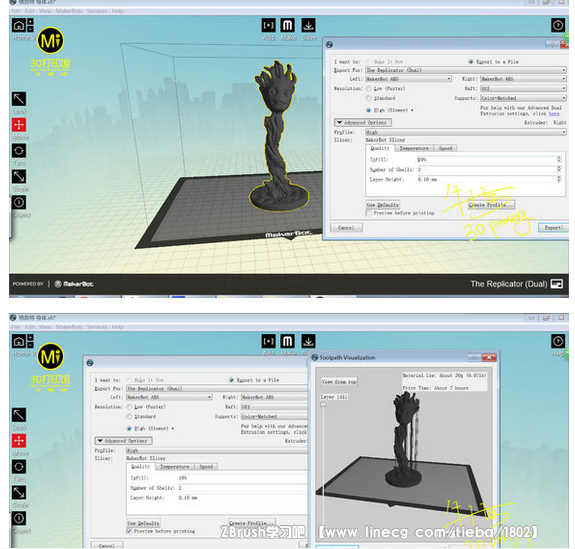Enable Preview before printing in upper dialog
Image resolution: width=575 pixels, height=549 pixels.
pyautogui.click(x=369, y=213)
